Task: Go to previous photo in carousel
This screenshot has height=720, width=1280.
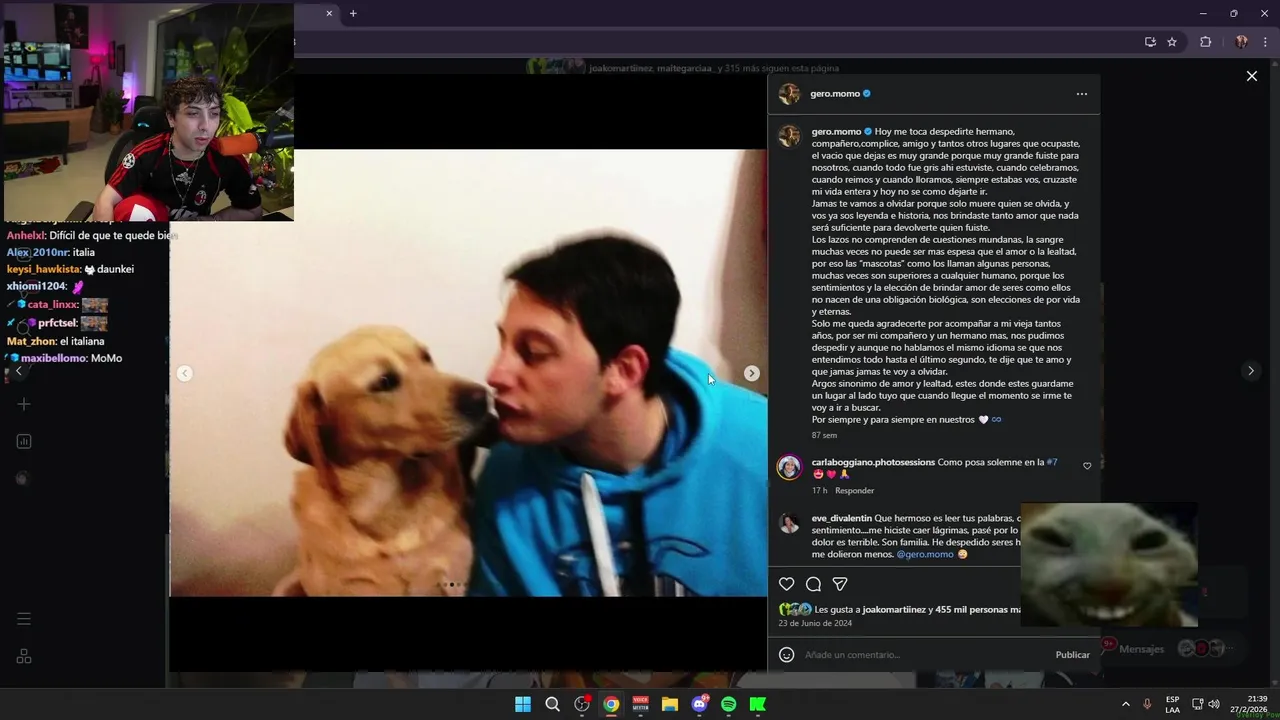Action: [184, 373]
